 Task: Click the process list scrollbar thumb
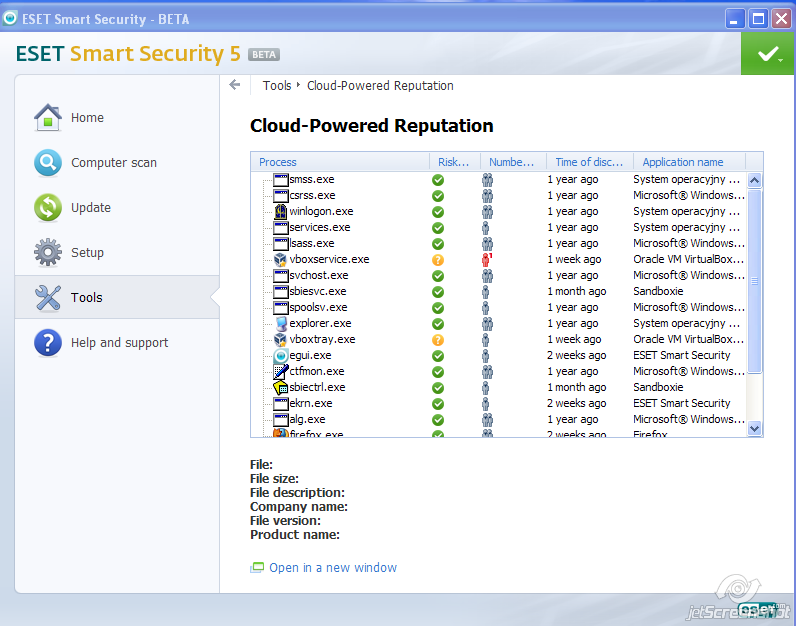coord(754,281)
